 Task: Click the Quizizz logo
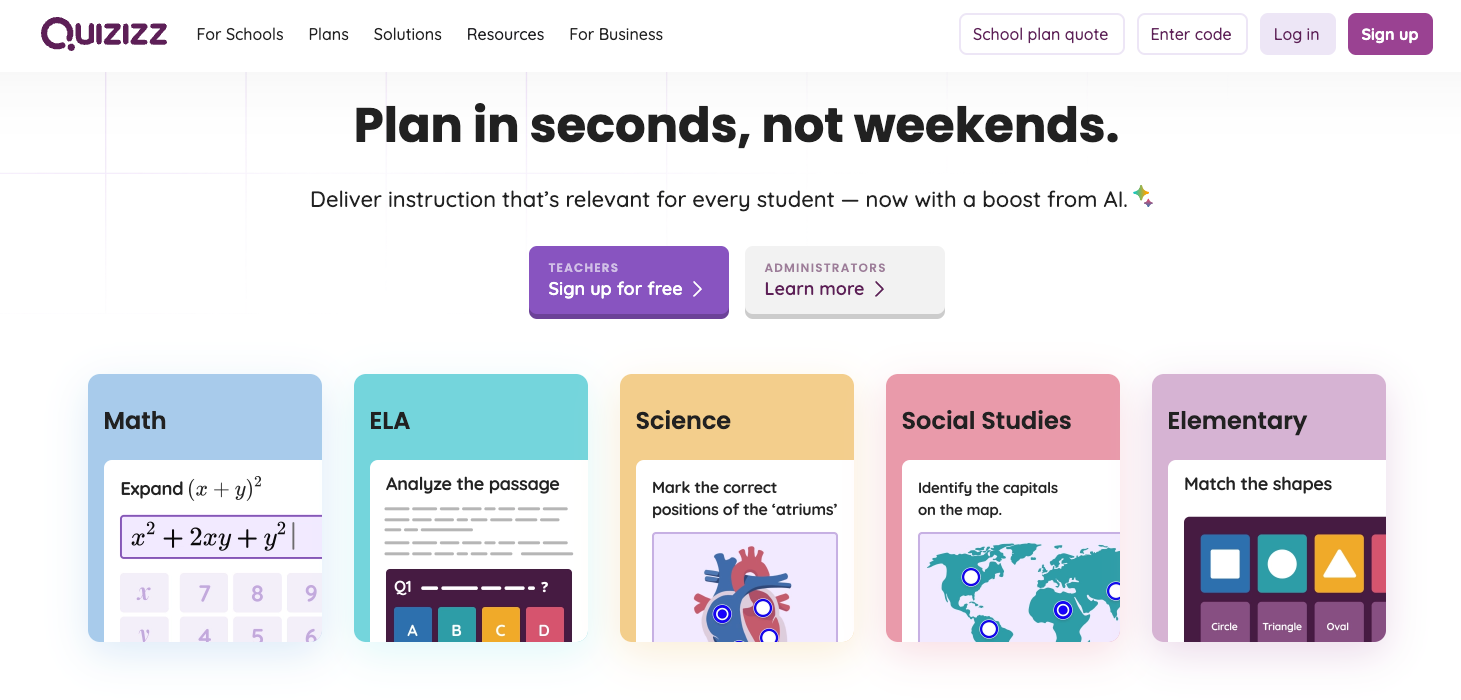tap(103, 33)
